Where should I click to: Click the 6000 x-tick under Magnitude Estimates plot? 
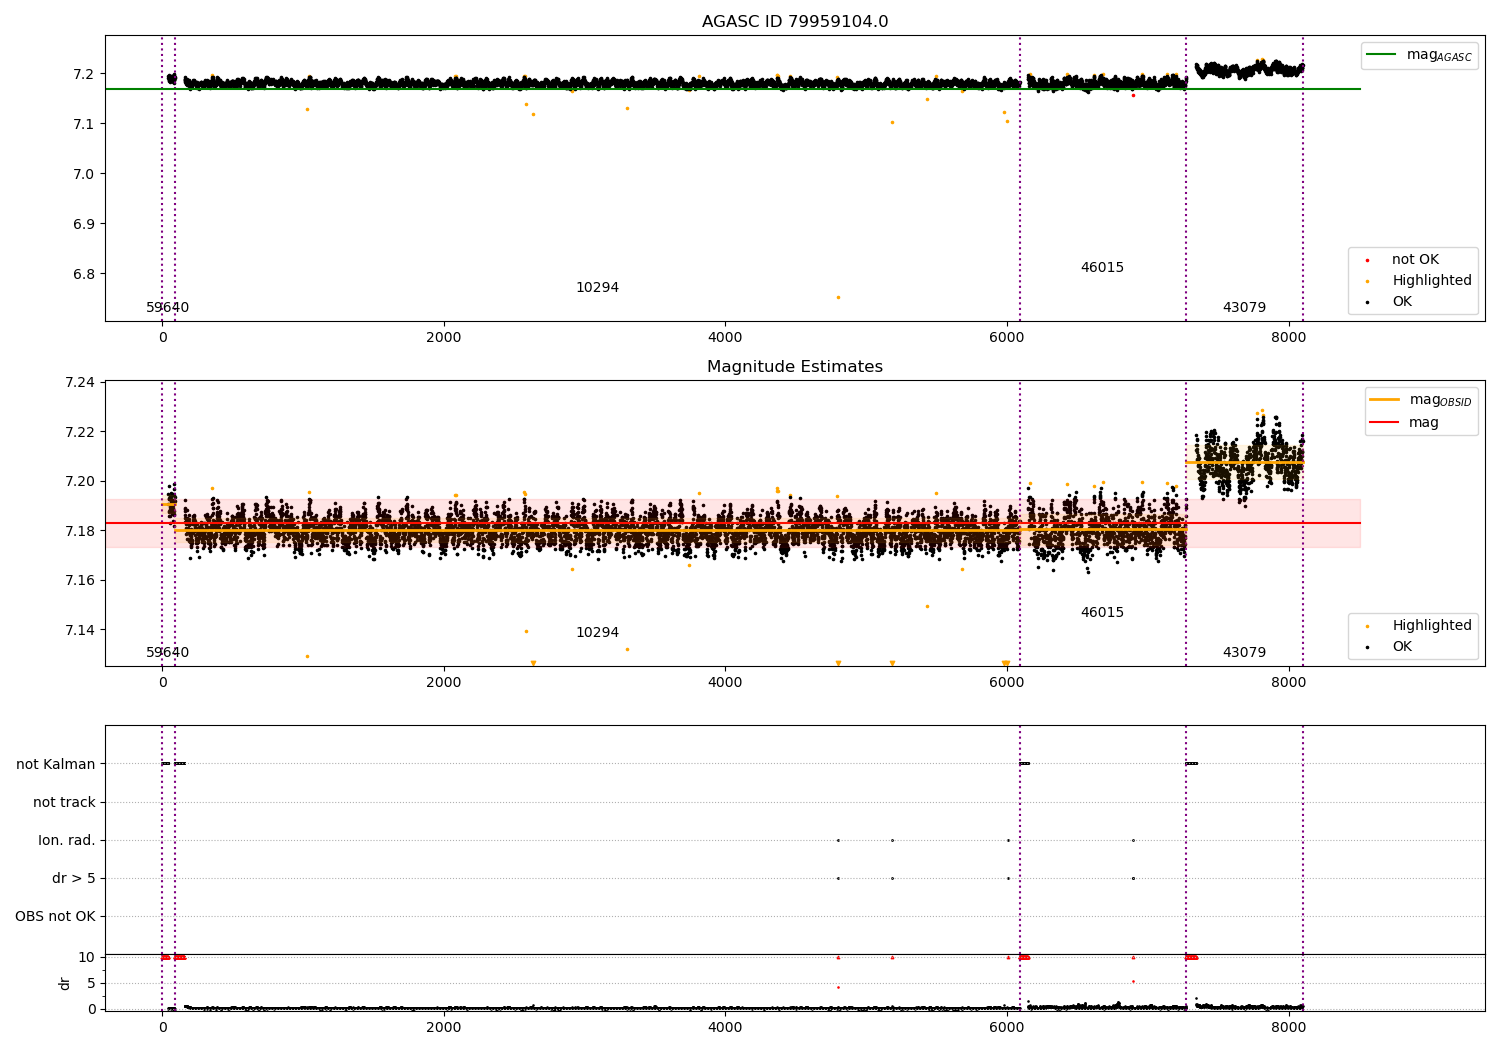pyautogui.click(x=1007, y=683)
